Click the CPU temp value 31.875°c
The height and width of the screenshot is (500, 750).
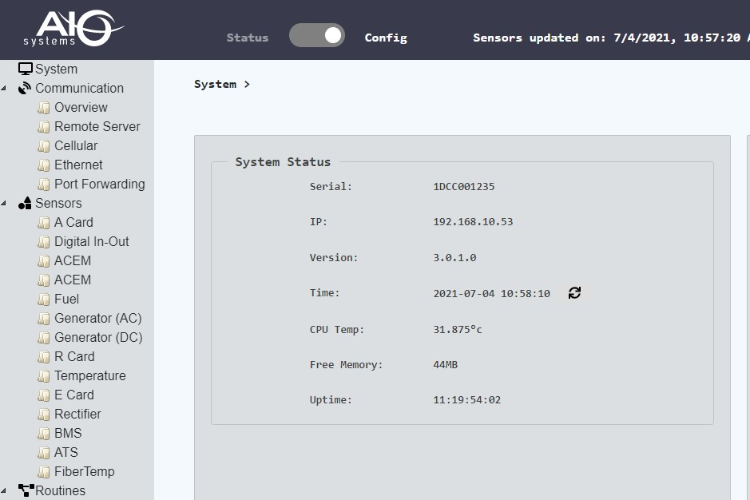457,329
